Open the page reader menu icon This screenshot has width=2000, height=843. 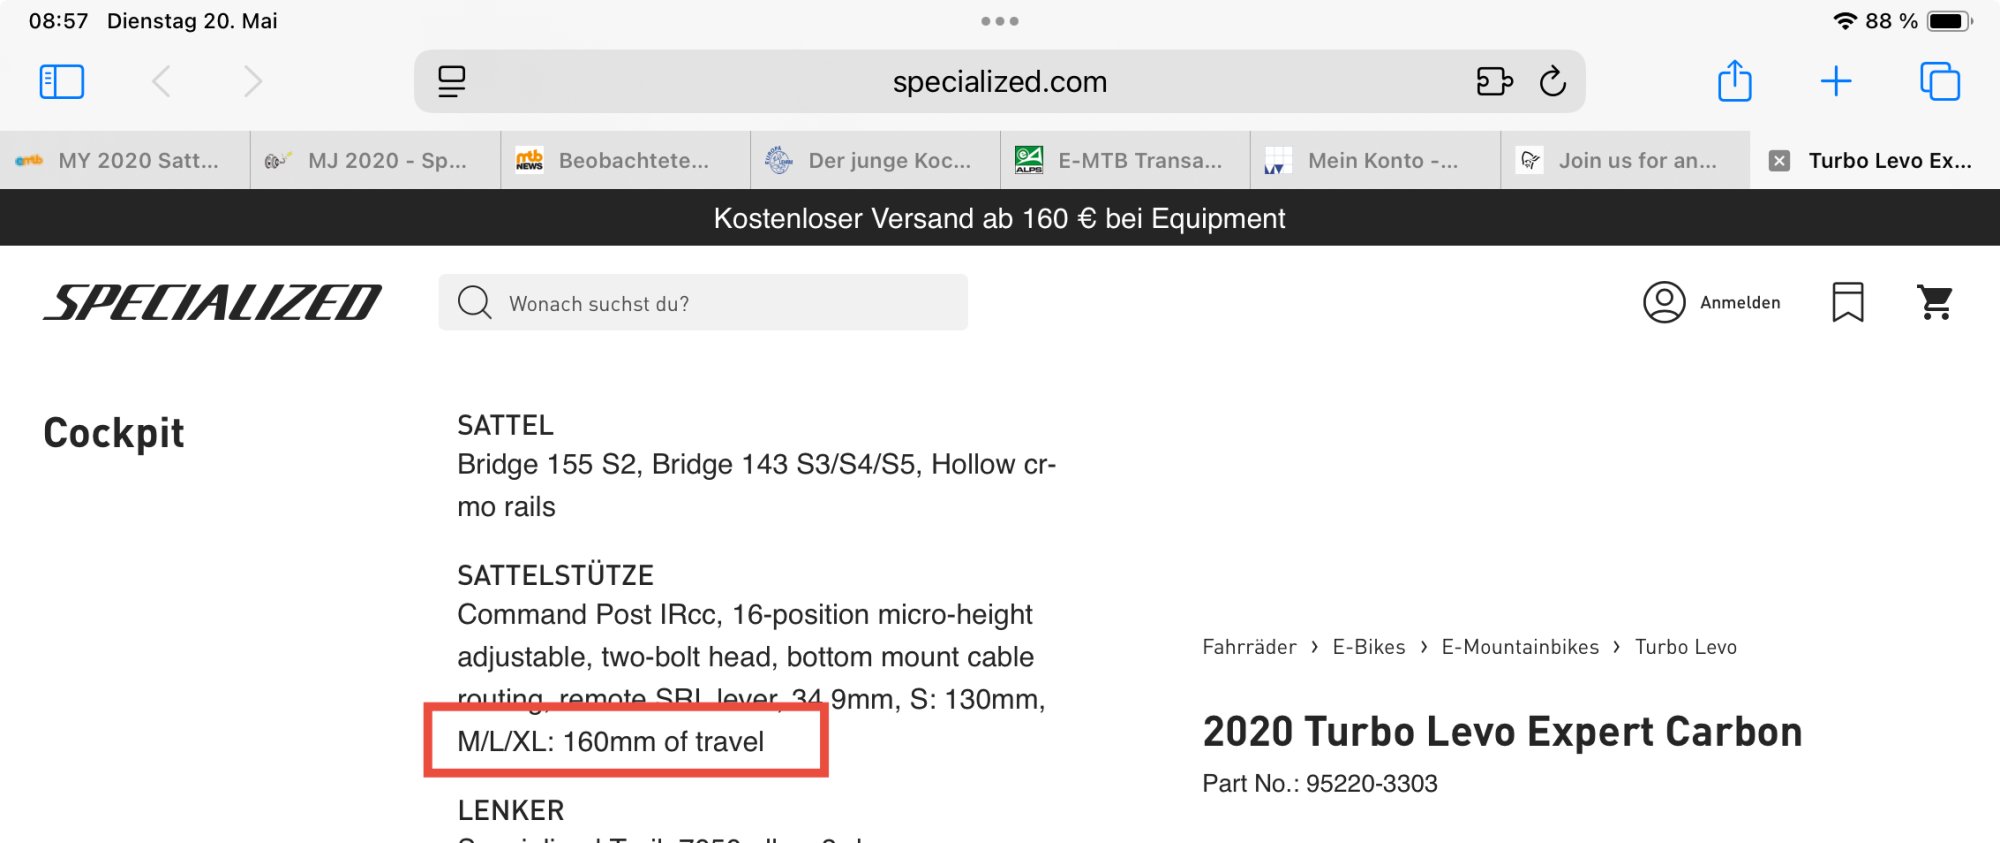click(452, 81)
